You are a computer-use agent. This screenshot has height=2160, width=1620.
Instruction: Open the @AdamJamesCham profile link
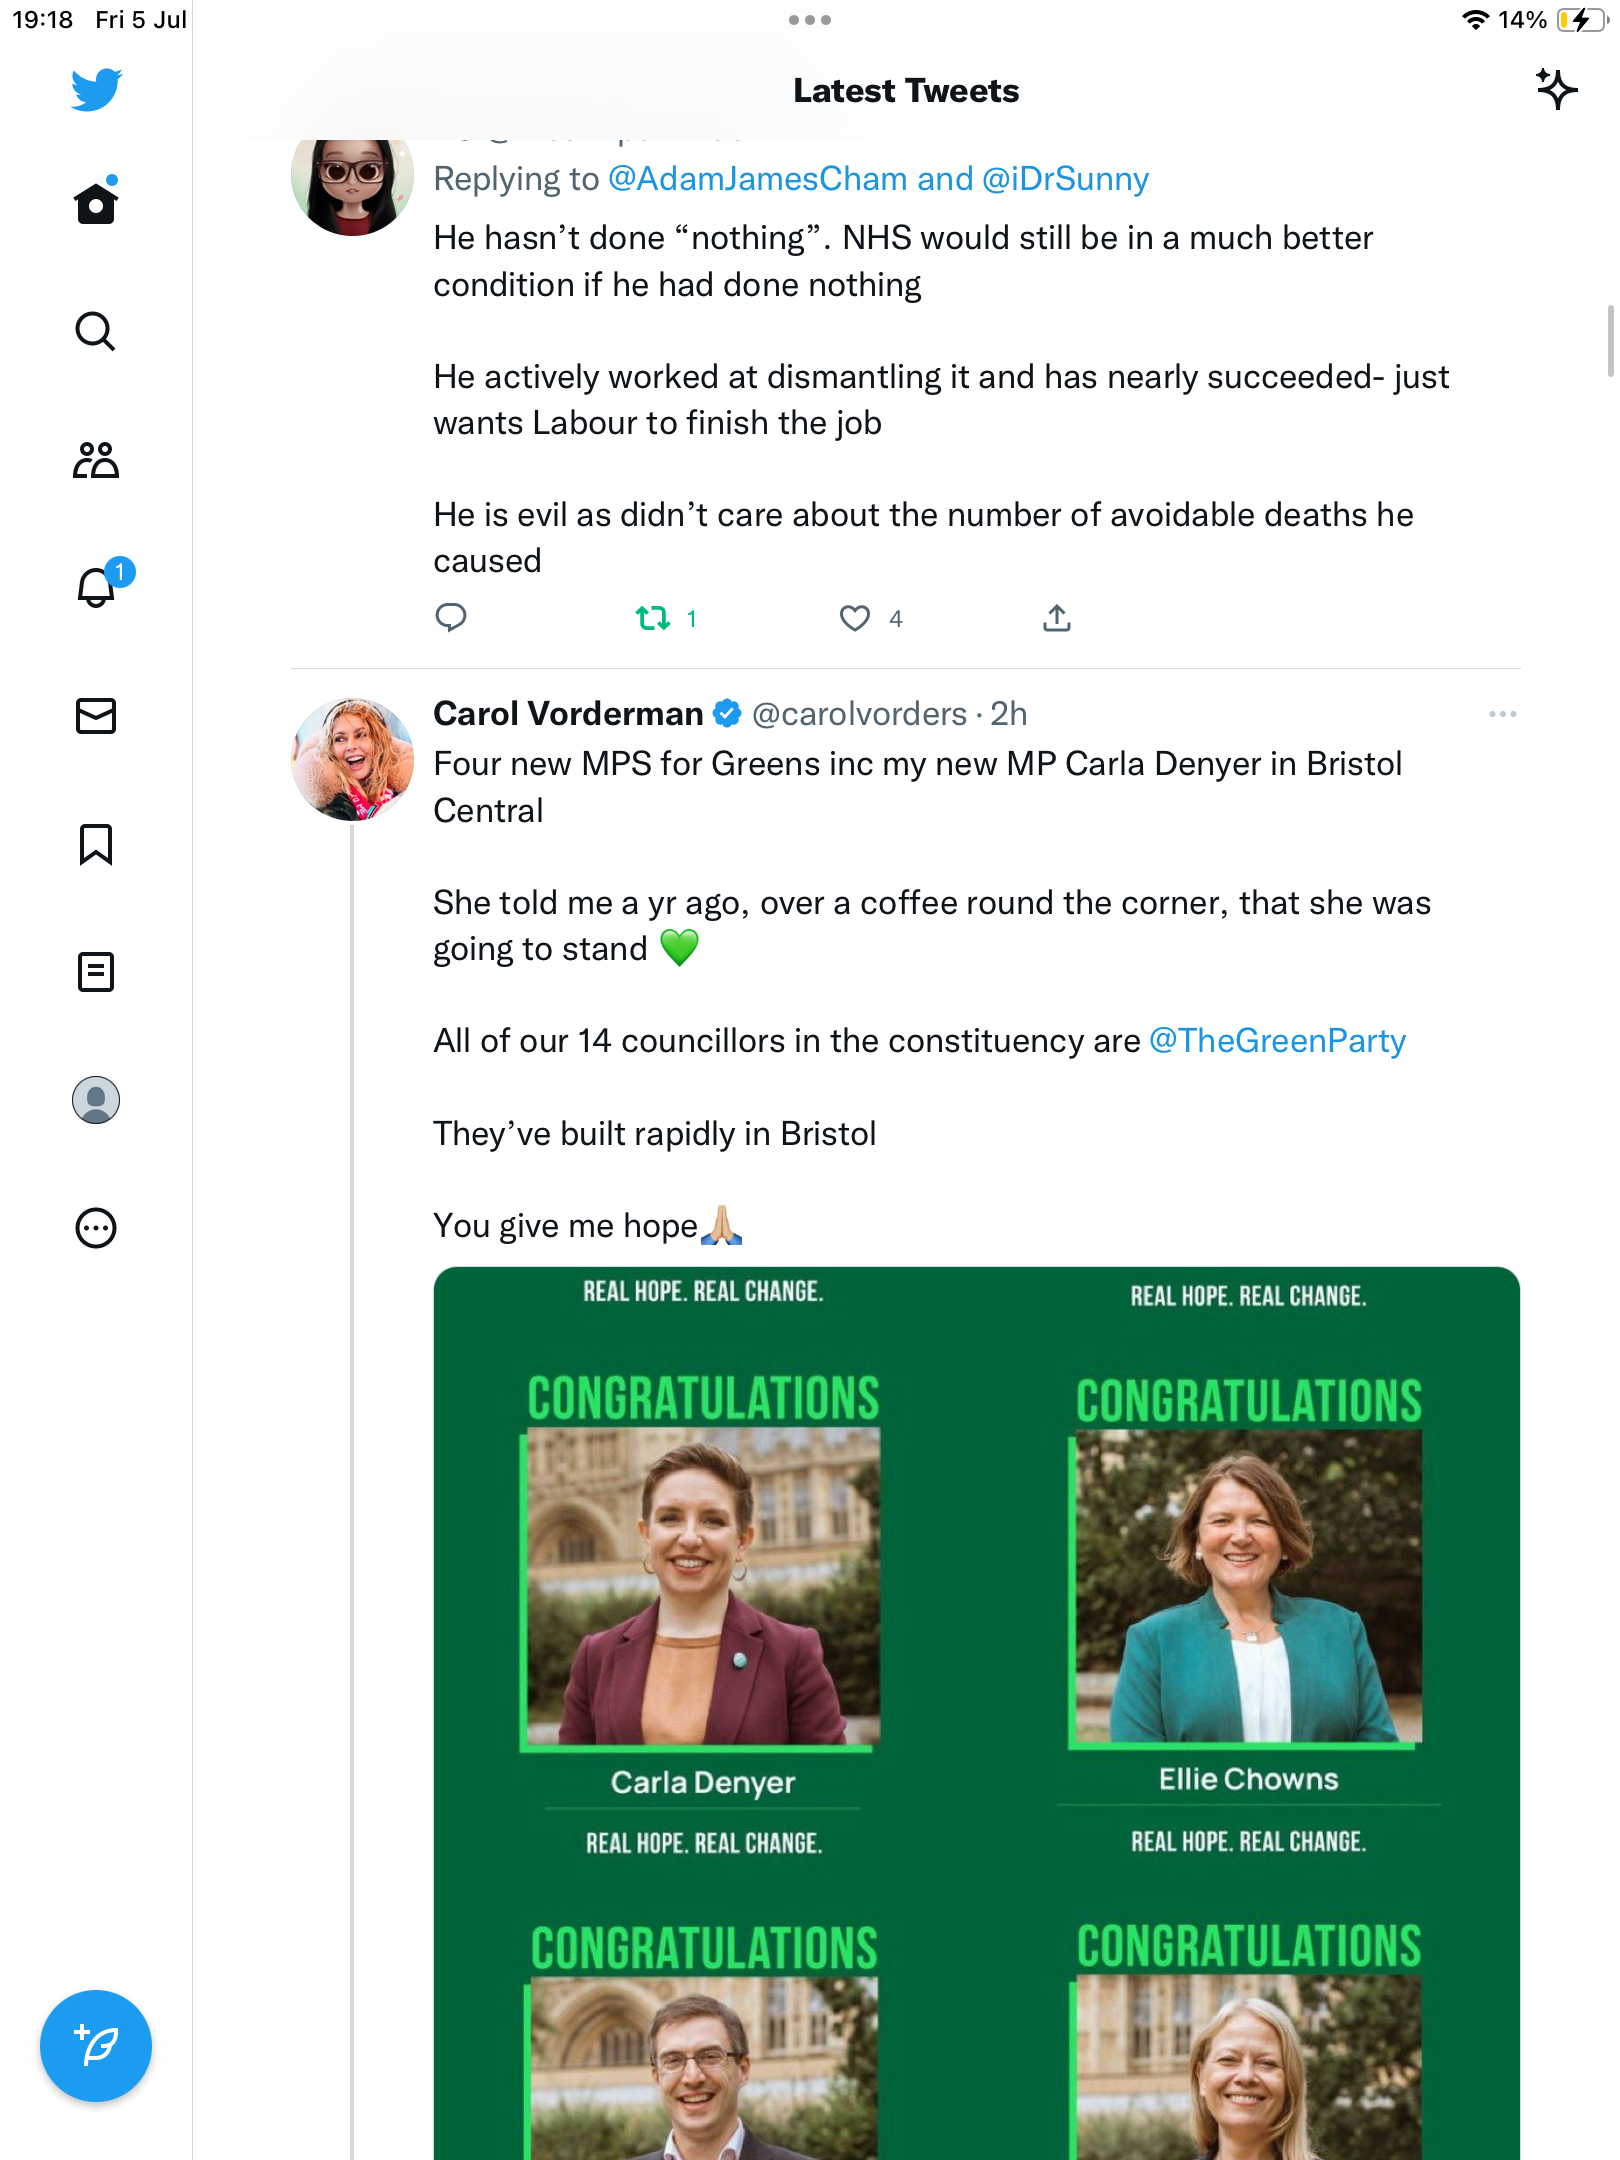[x=757, y=179]
